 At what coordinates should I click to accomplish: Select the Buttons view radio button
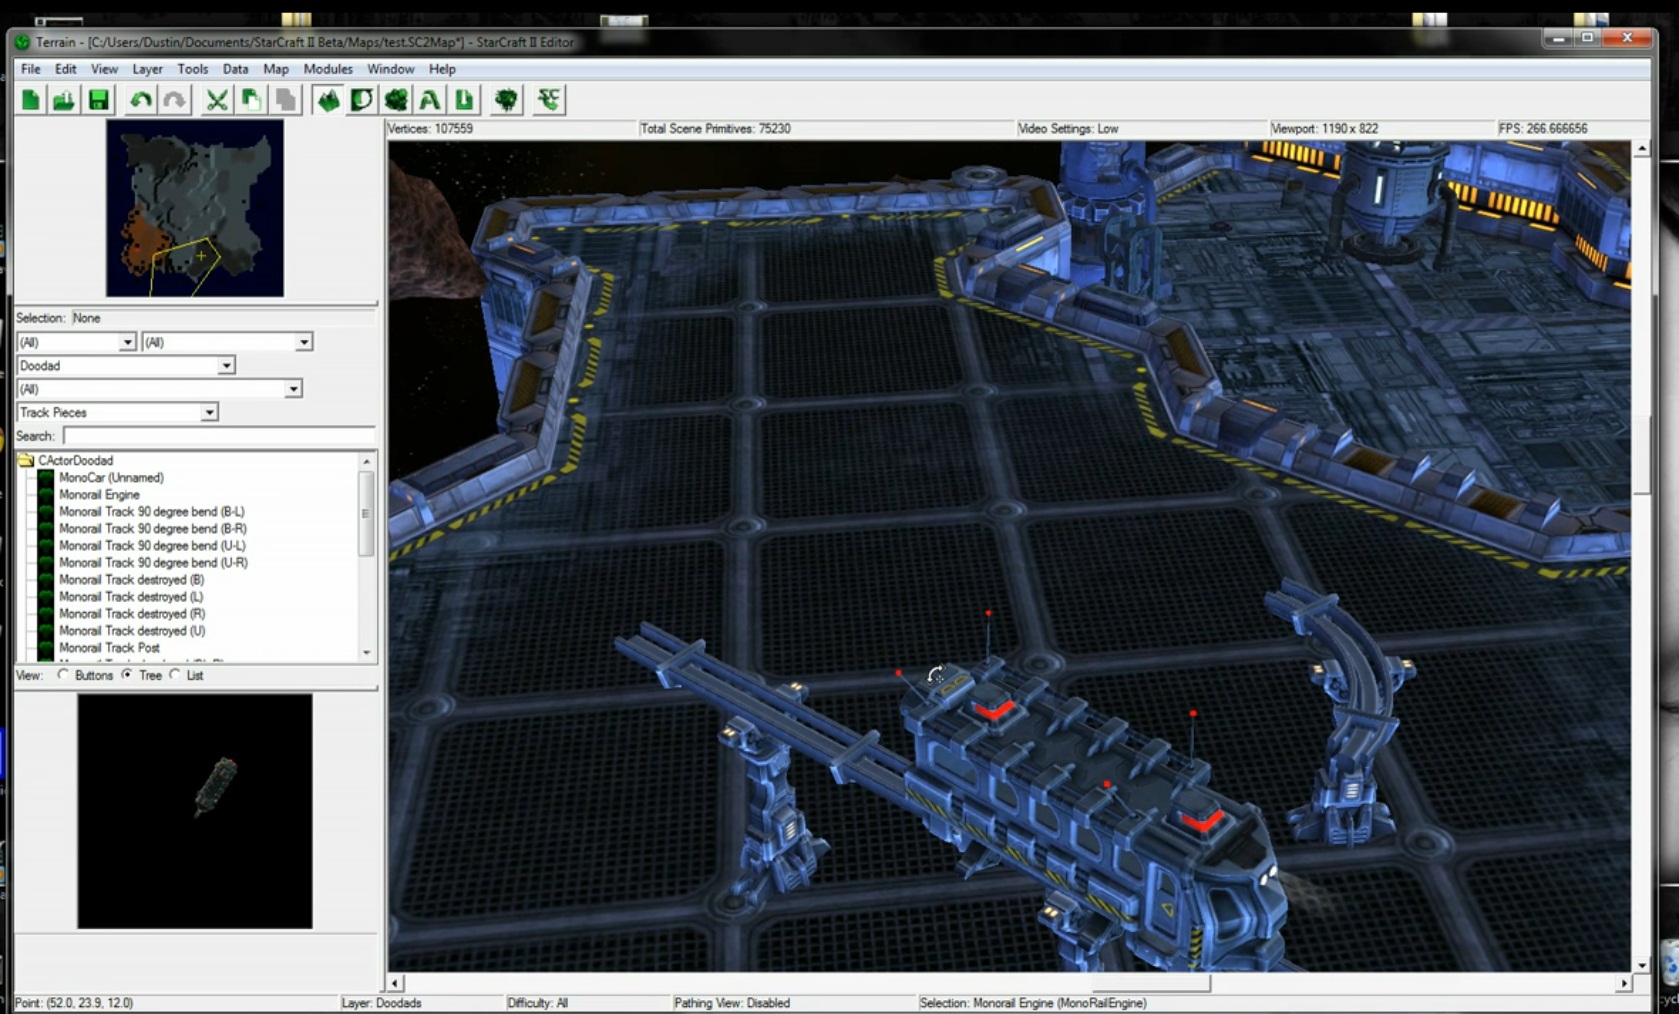tap(64, 675)
